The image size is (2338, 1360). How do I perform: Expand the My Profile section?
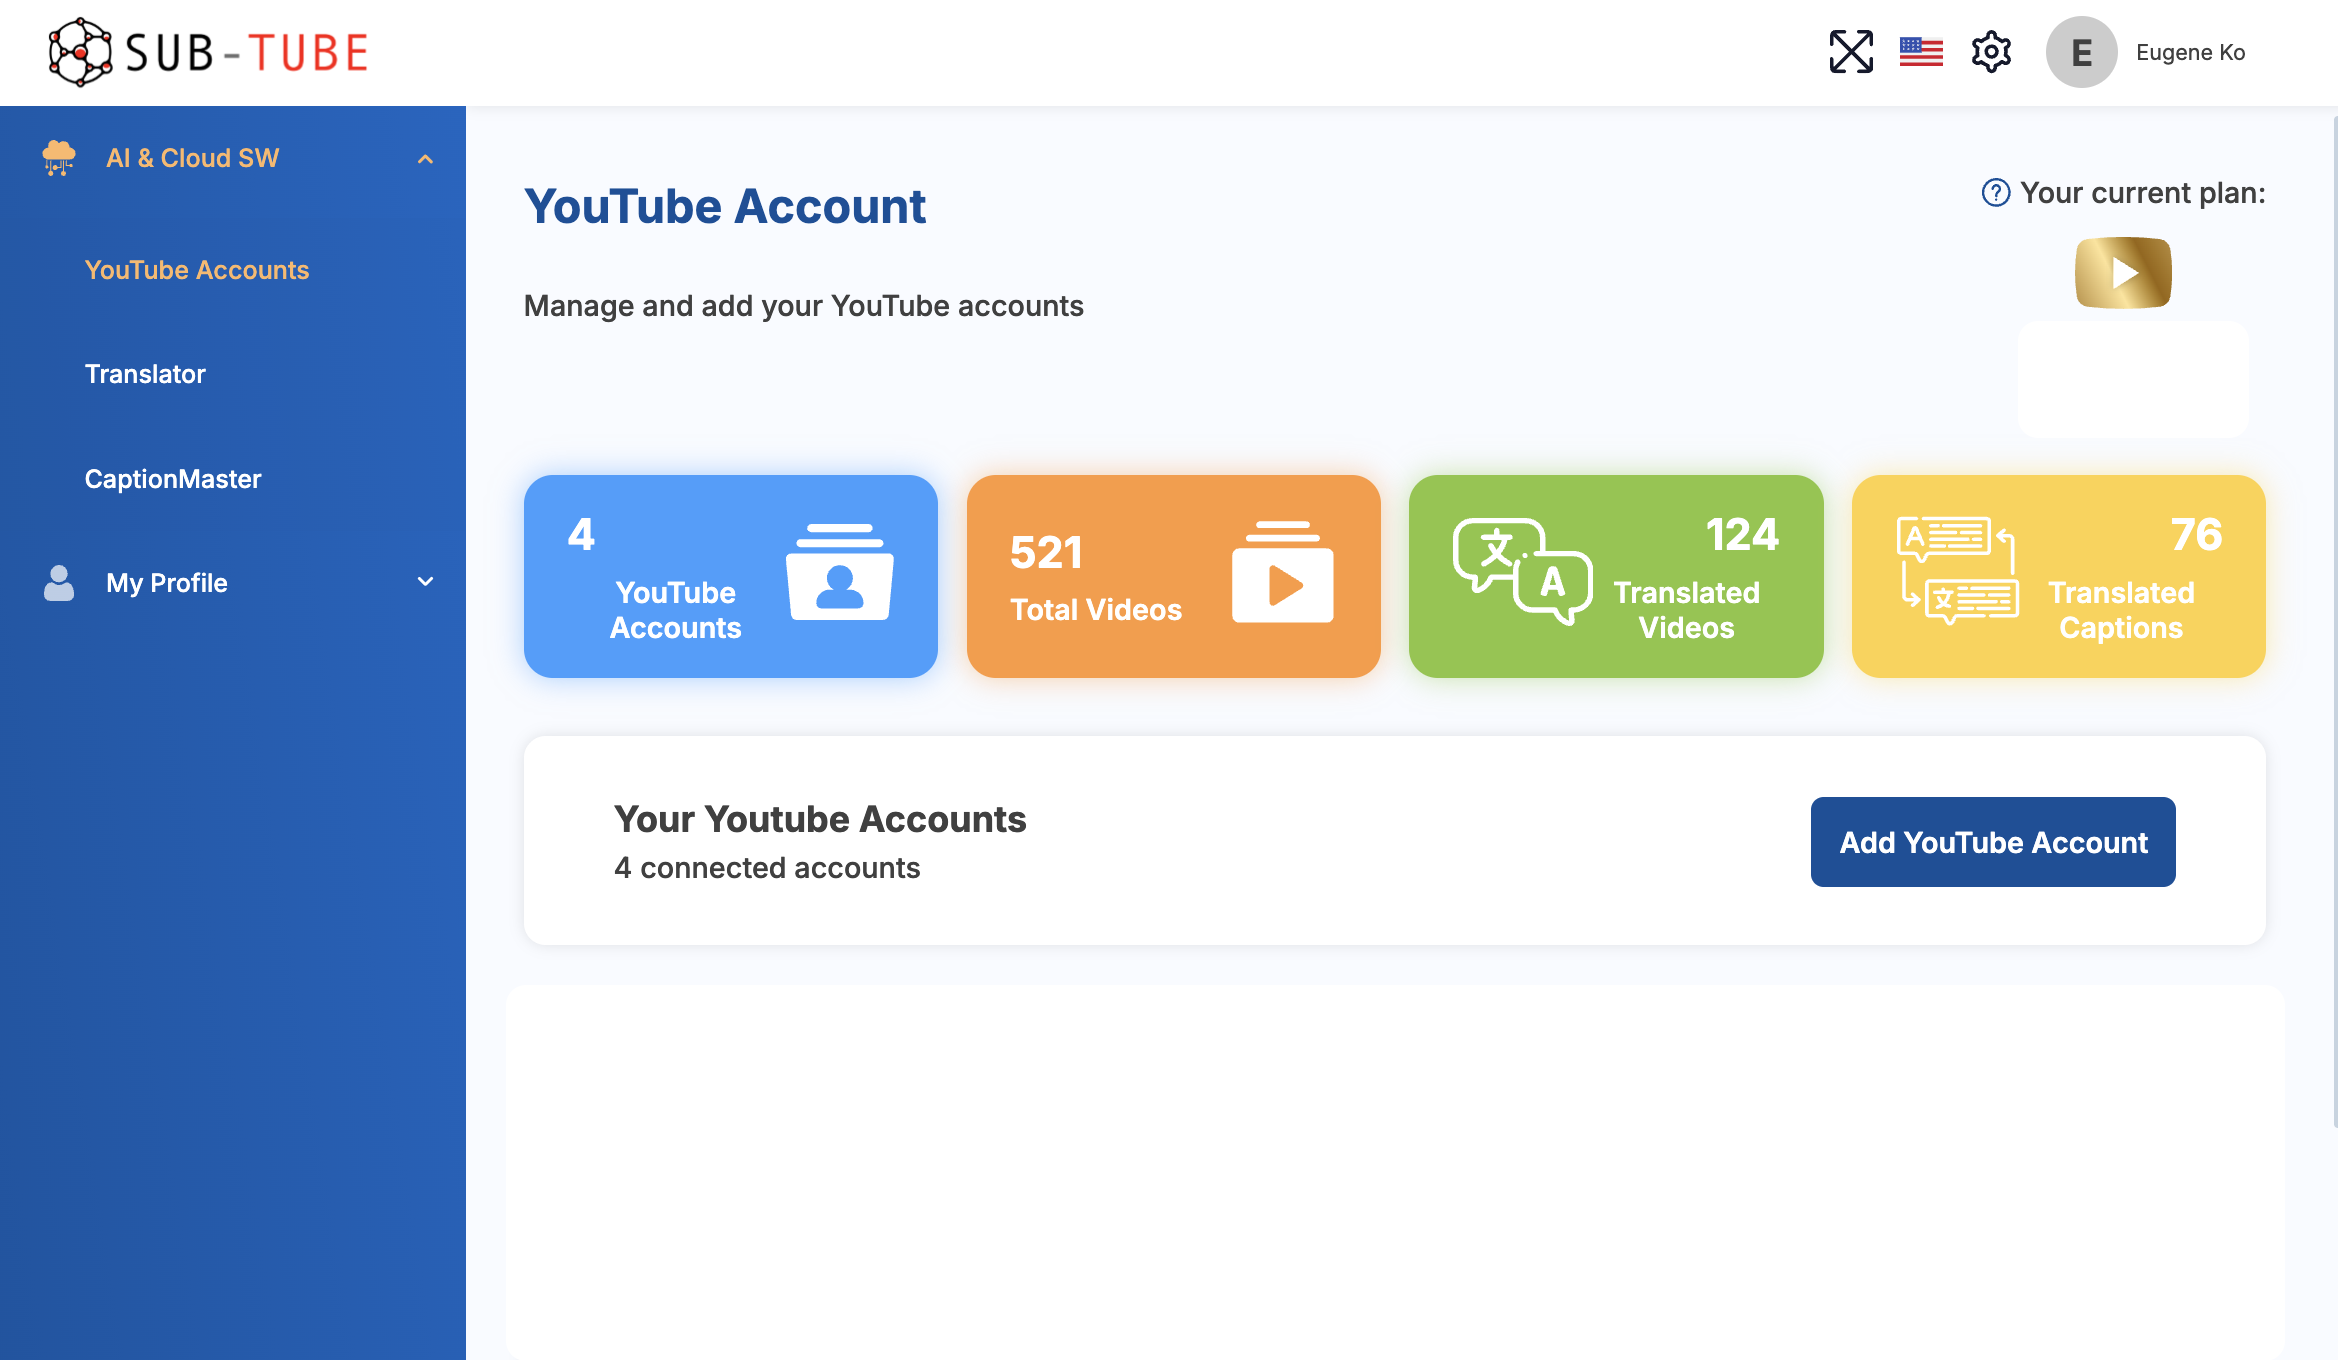coord(426,582)
